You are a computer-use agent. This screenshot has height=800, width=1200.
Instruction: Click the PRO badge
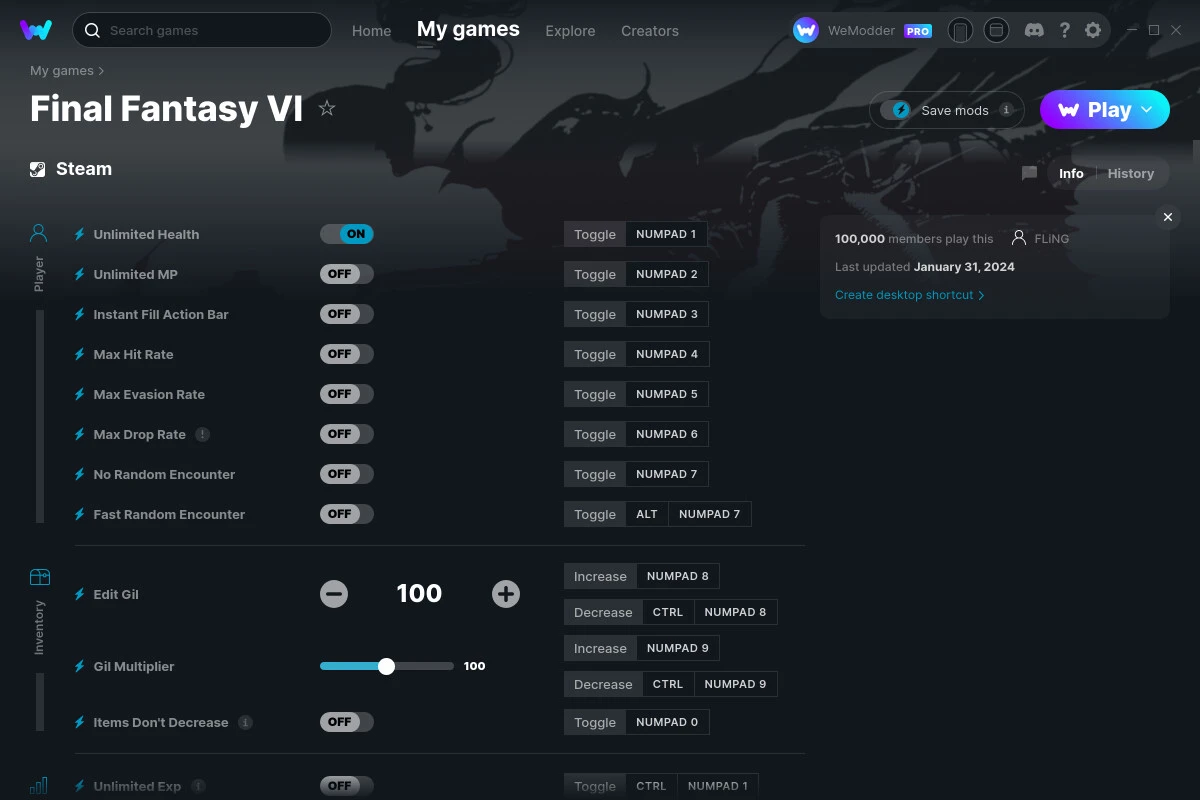(x=918, y=31)
